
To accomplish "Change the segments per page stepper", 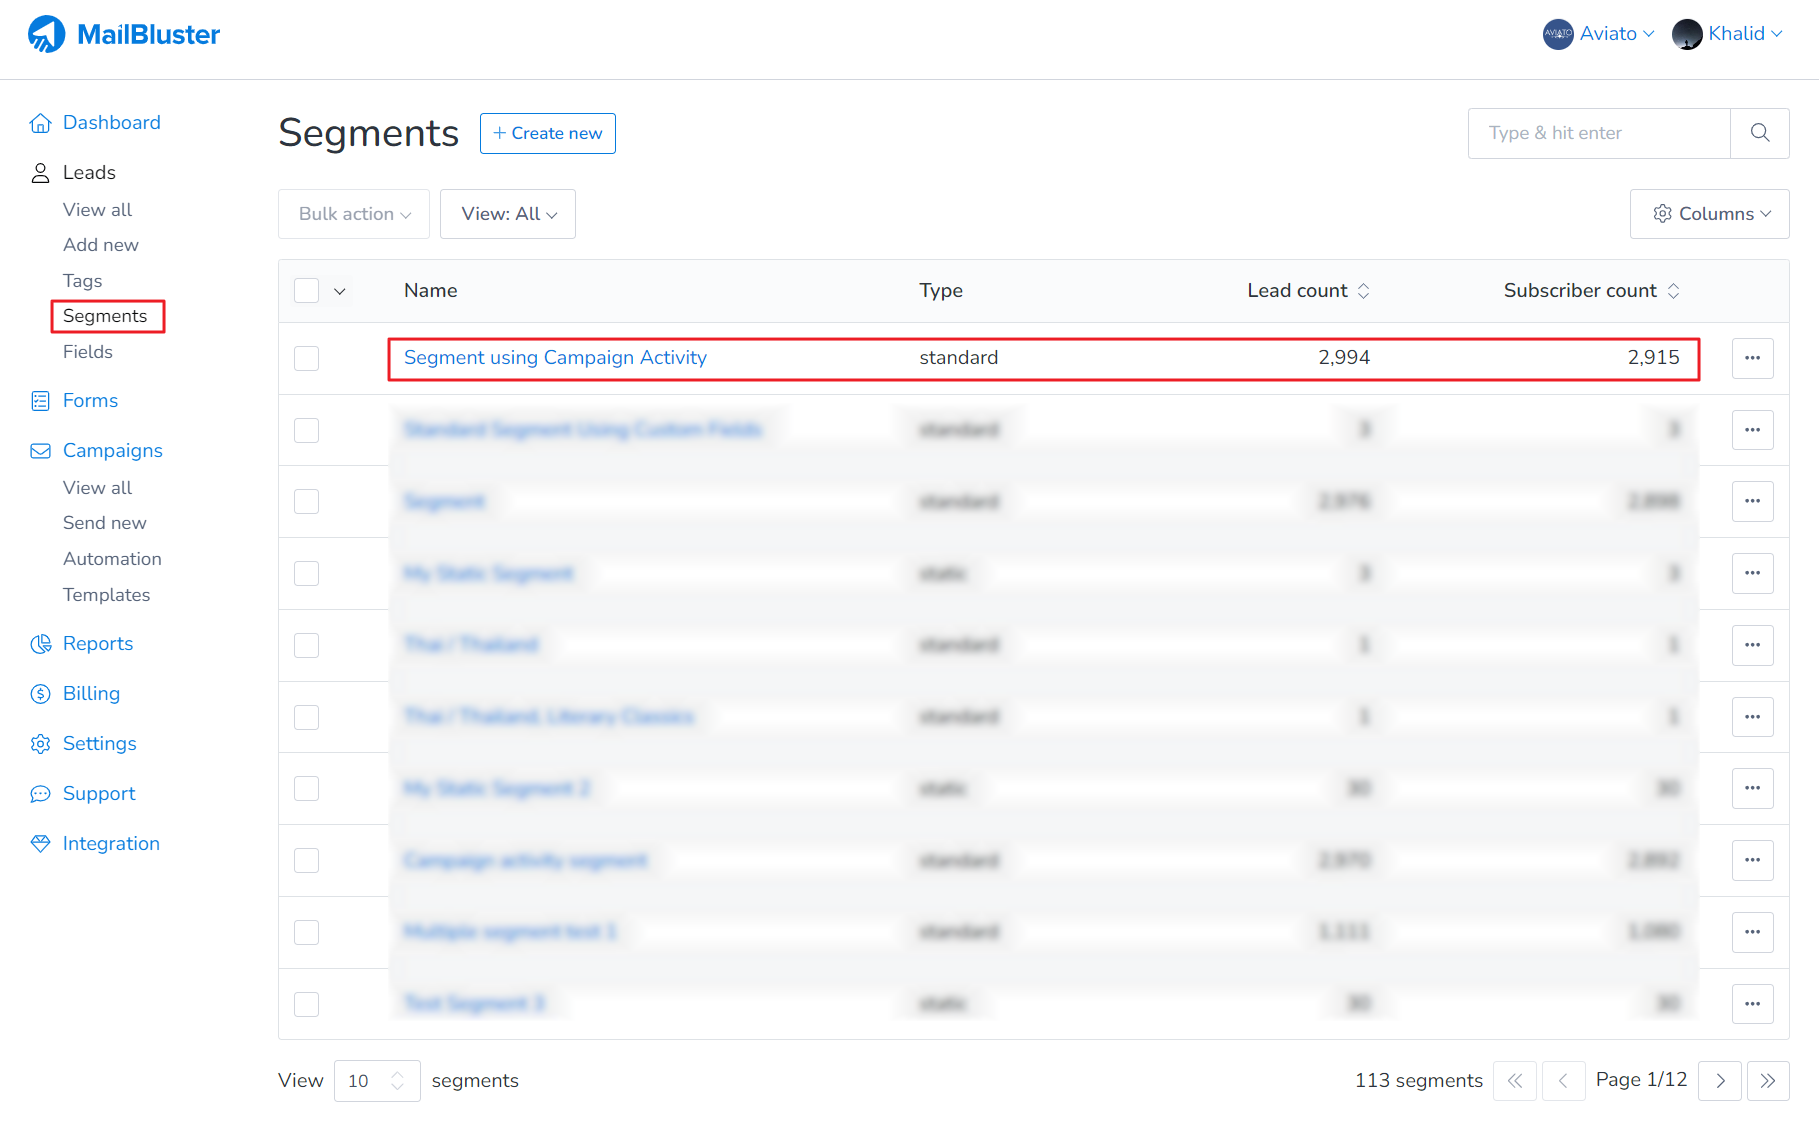I will click(397, 1081).
